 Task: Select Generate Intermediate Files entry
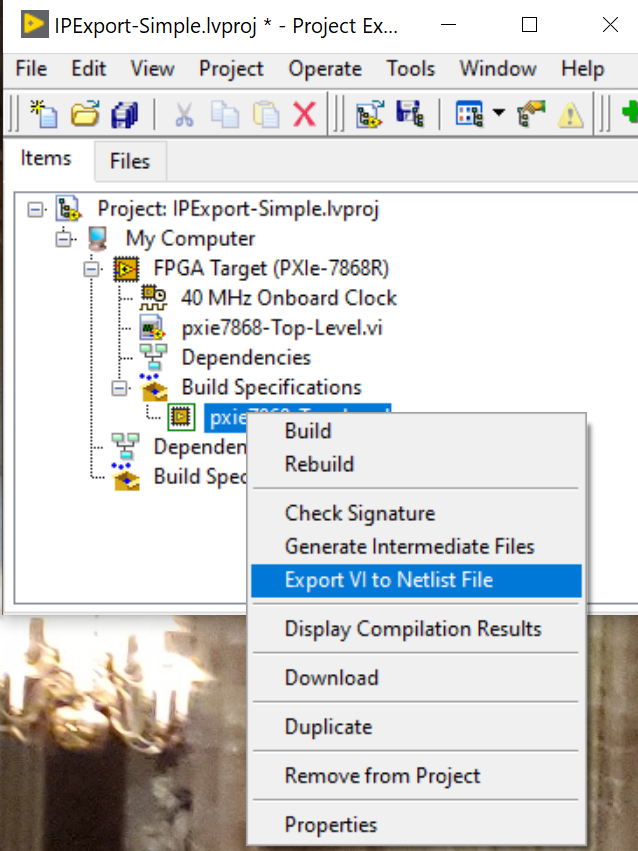pos(416,547)
